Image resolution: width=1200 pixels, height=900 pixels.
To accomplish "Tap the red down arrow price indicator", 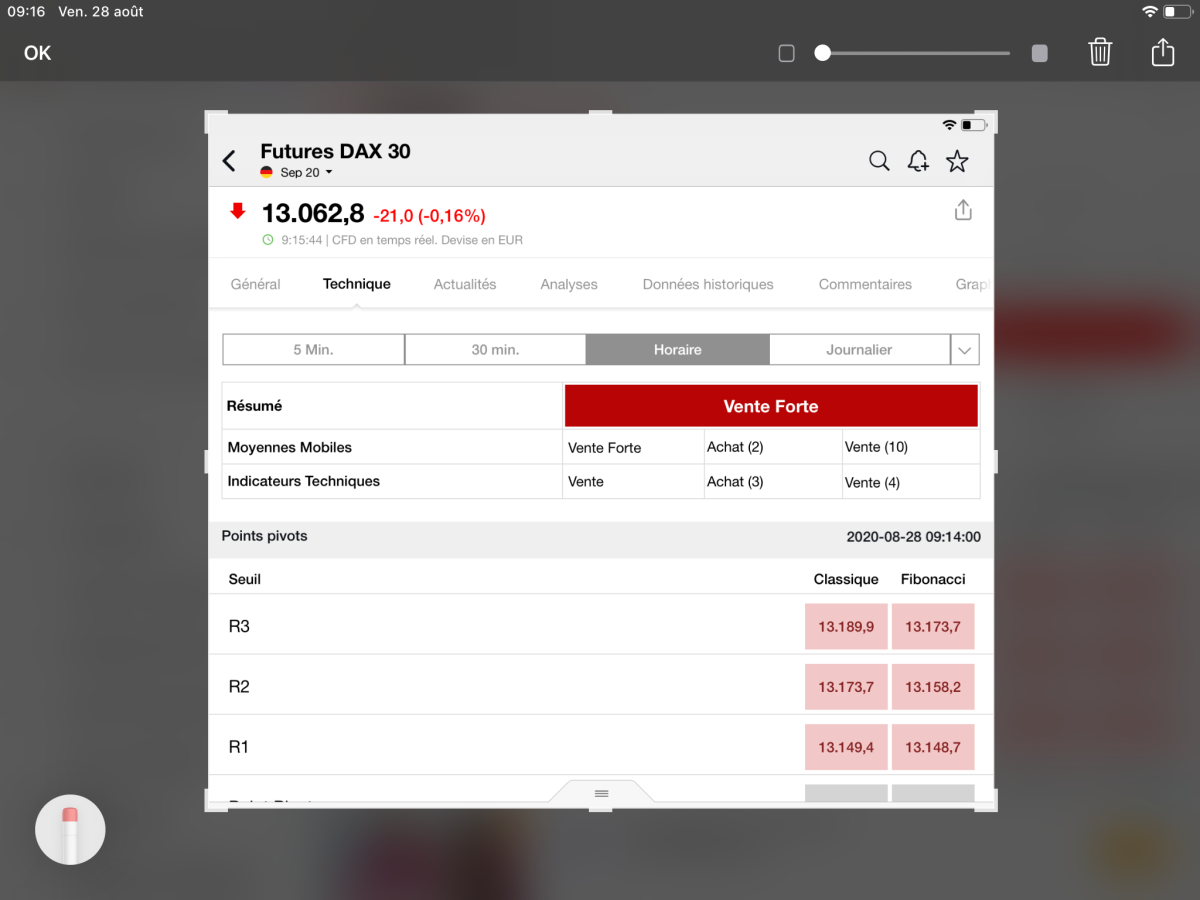I will (x=238, y=211).
